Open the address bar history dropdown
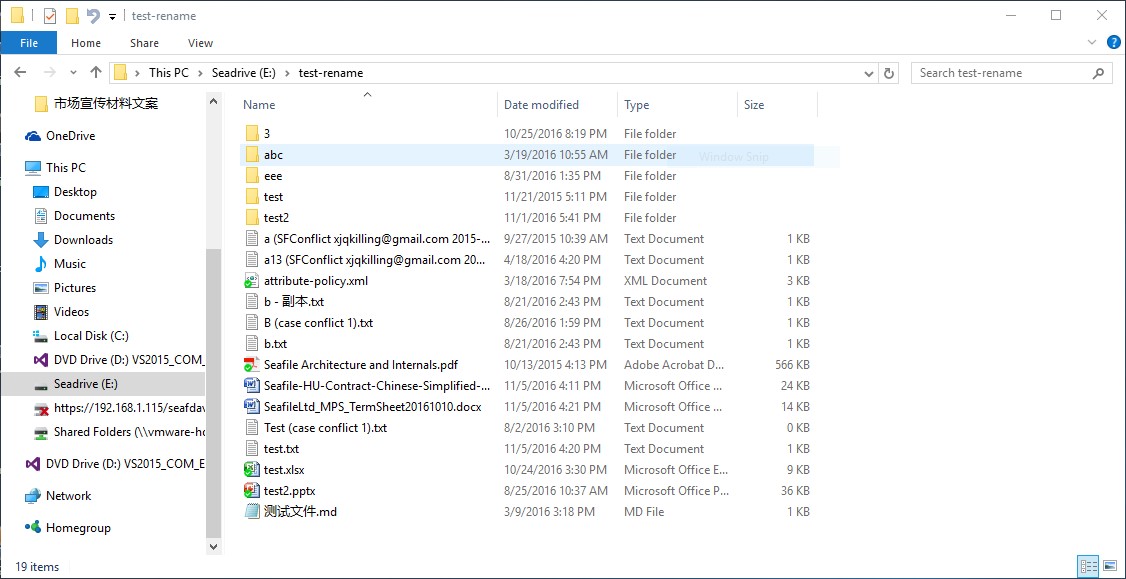The width and height of the screenshot is (1126, 579). (x=869, y=73)
